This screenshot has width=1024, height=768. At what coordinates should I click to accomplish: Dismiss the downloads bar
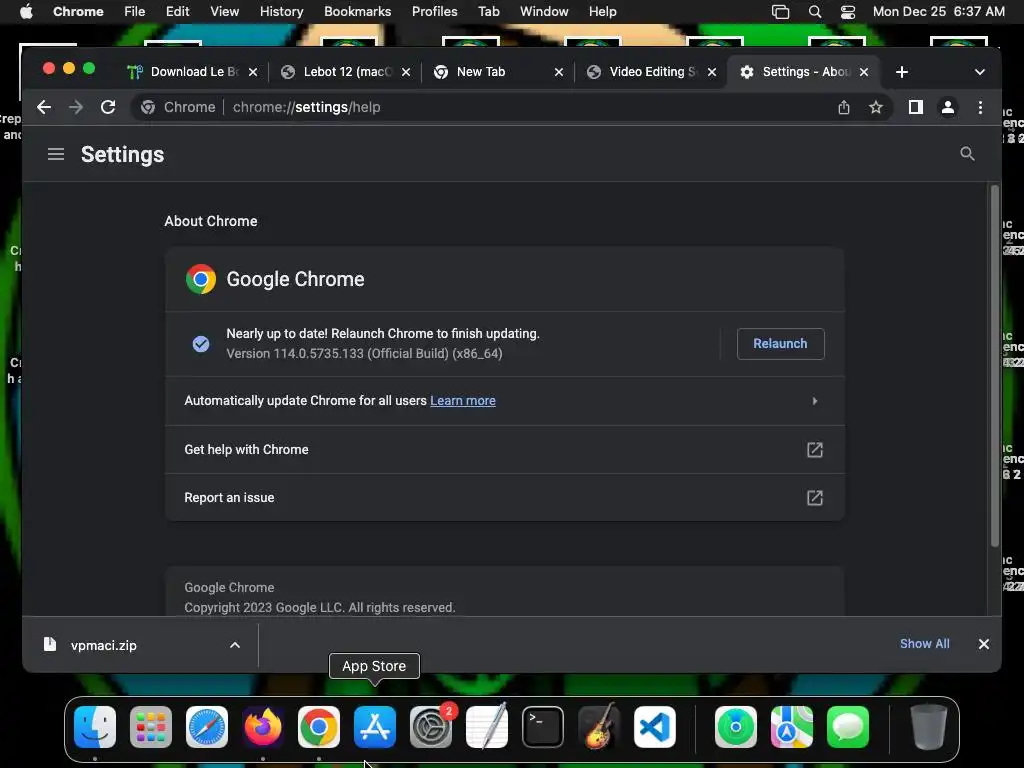tap(984, 644)
